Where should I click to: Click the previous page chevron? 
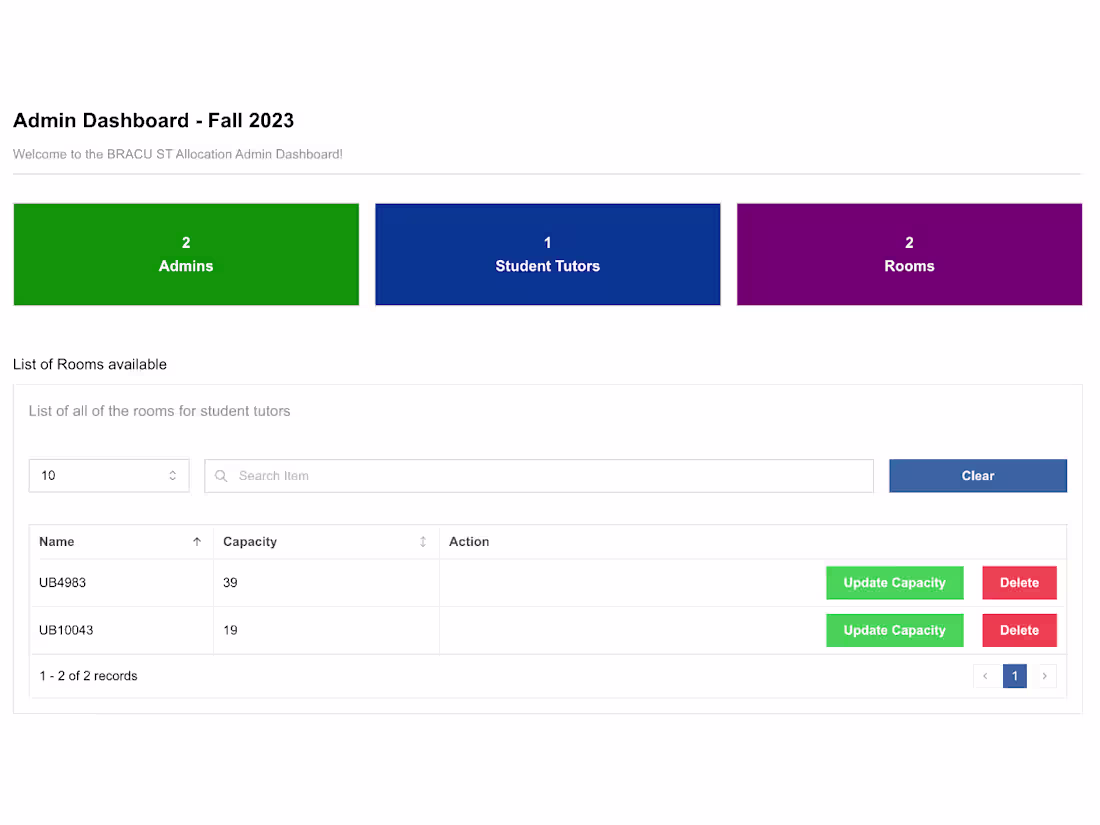tap(985, 676)
